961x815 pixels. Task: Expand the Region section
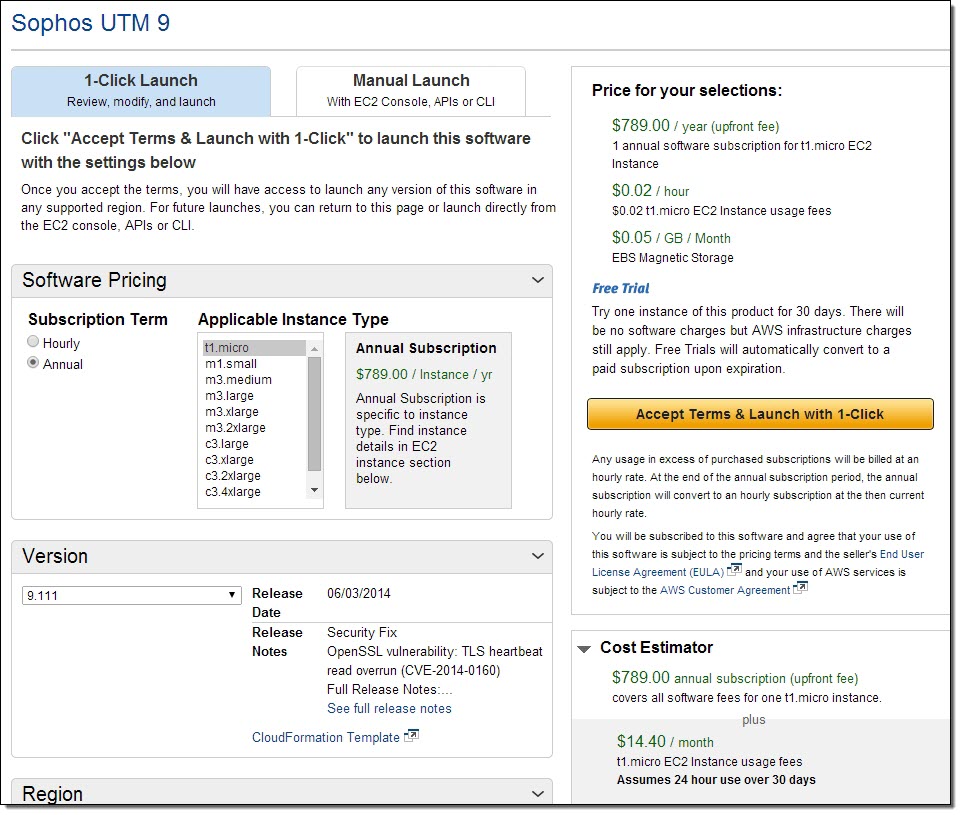[x=539, y=794]
